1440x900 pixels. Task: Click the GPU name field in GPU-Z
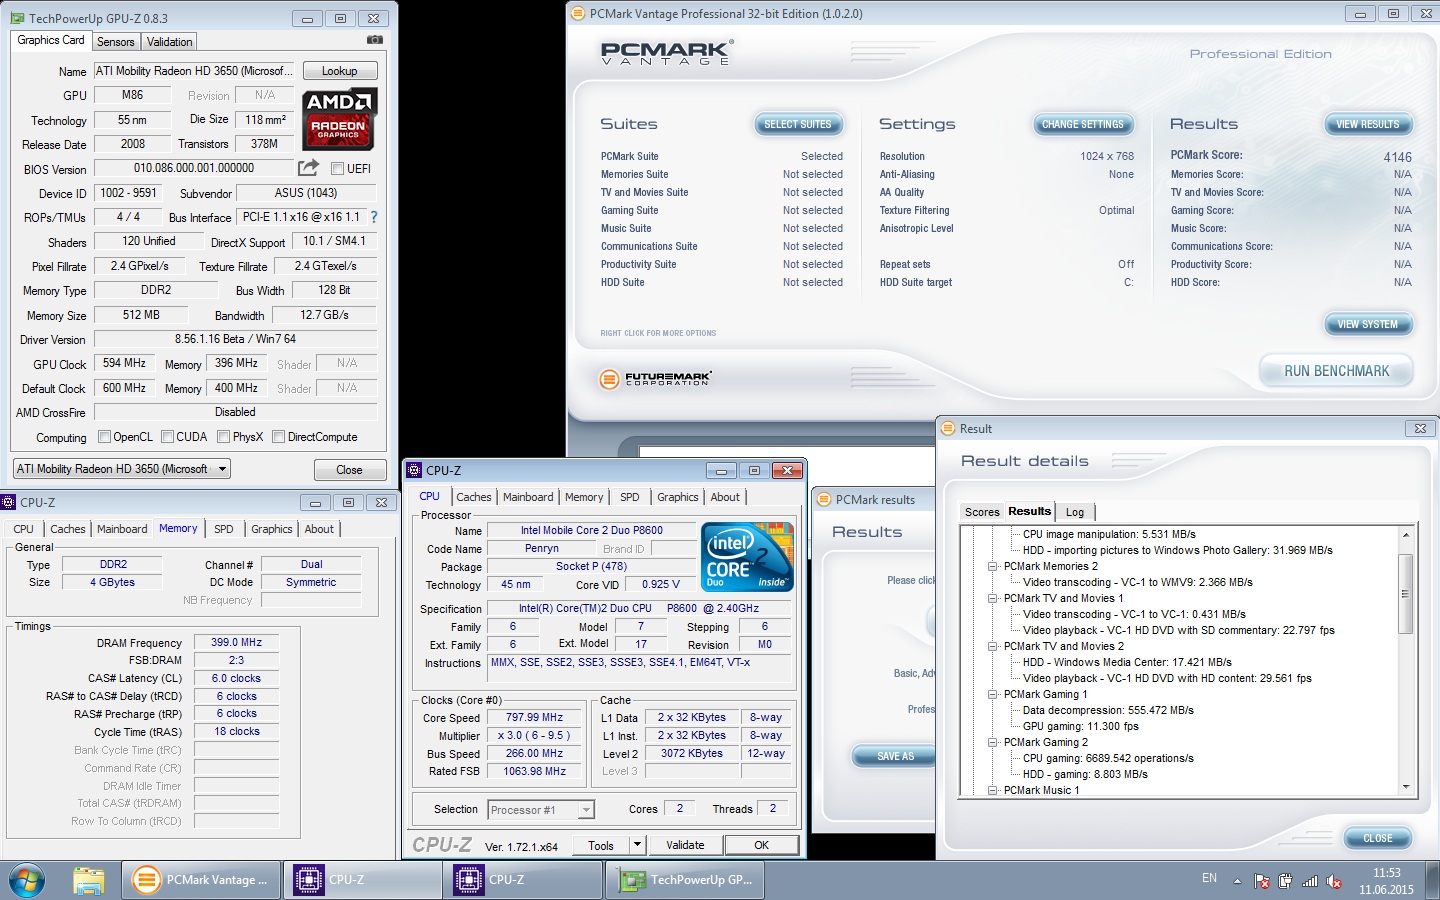(x=196, y=71)
